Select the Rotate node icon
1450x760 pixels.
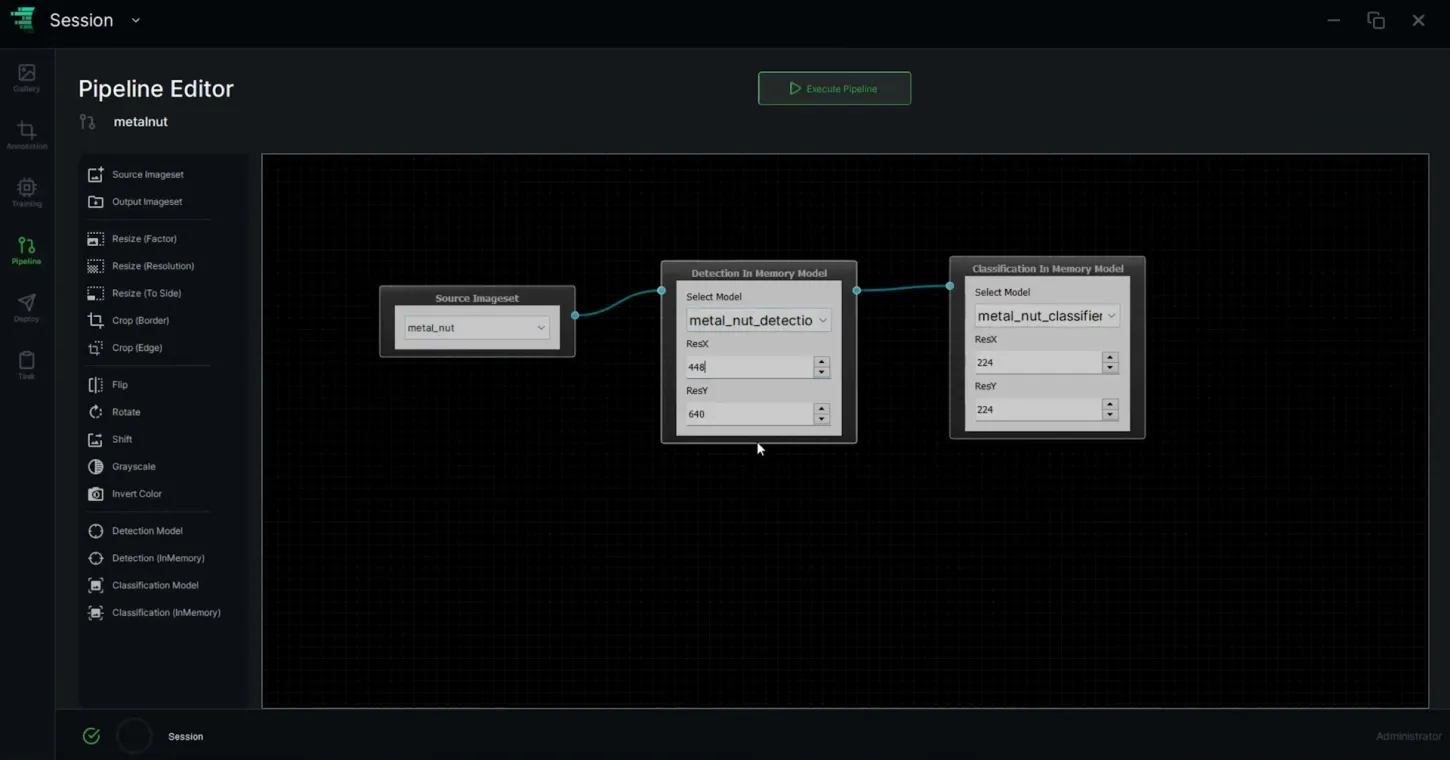coord(96,412)
